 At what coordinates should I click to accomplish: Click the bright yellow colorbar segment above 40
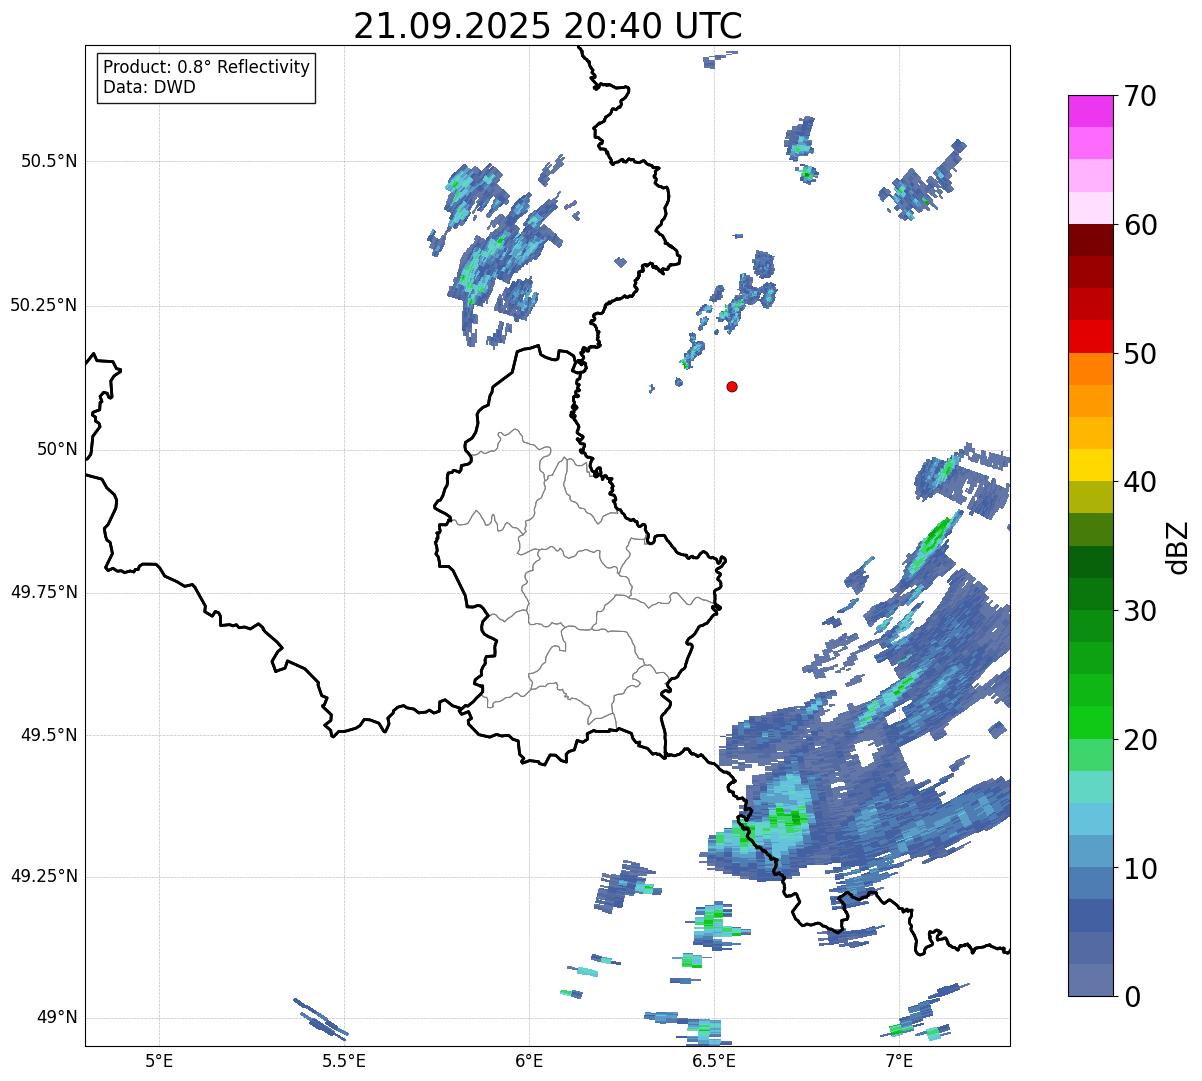pyautogui.click(x=1091, y=465)
